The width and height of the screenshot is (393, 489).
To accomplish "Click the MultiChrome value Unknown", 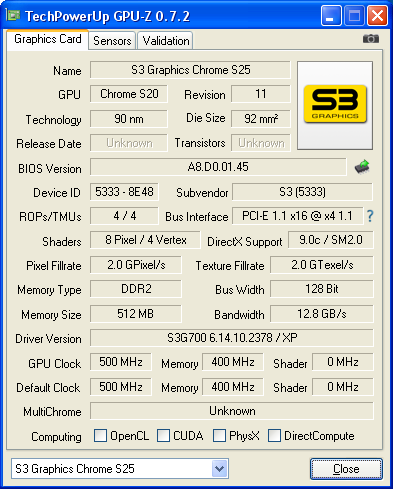I will coord(232,411).
